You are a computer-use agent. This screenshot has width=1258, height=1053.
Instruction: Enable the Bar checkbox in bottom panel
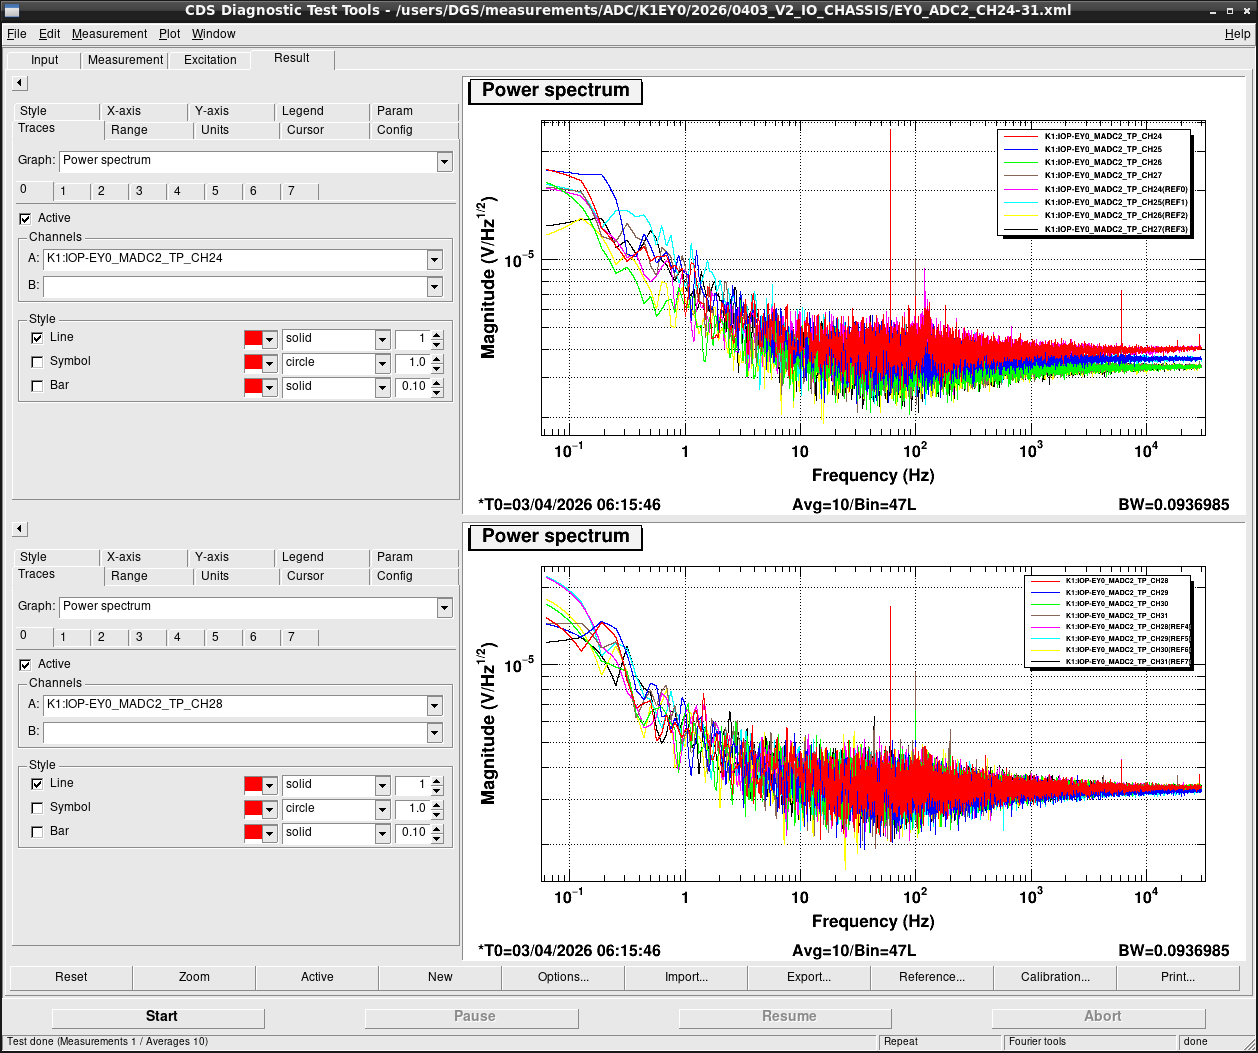(37, 832)
